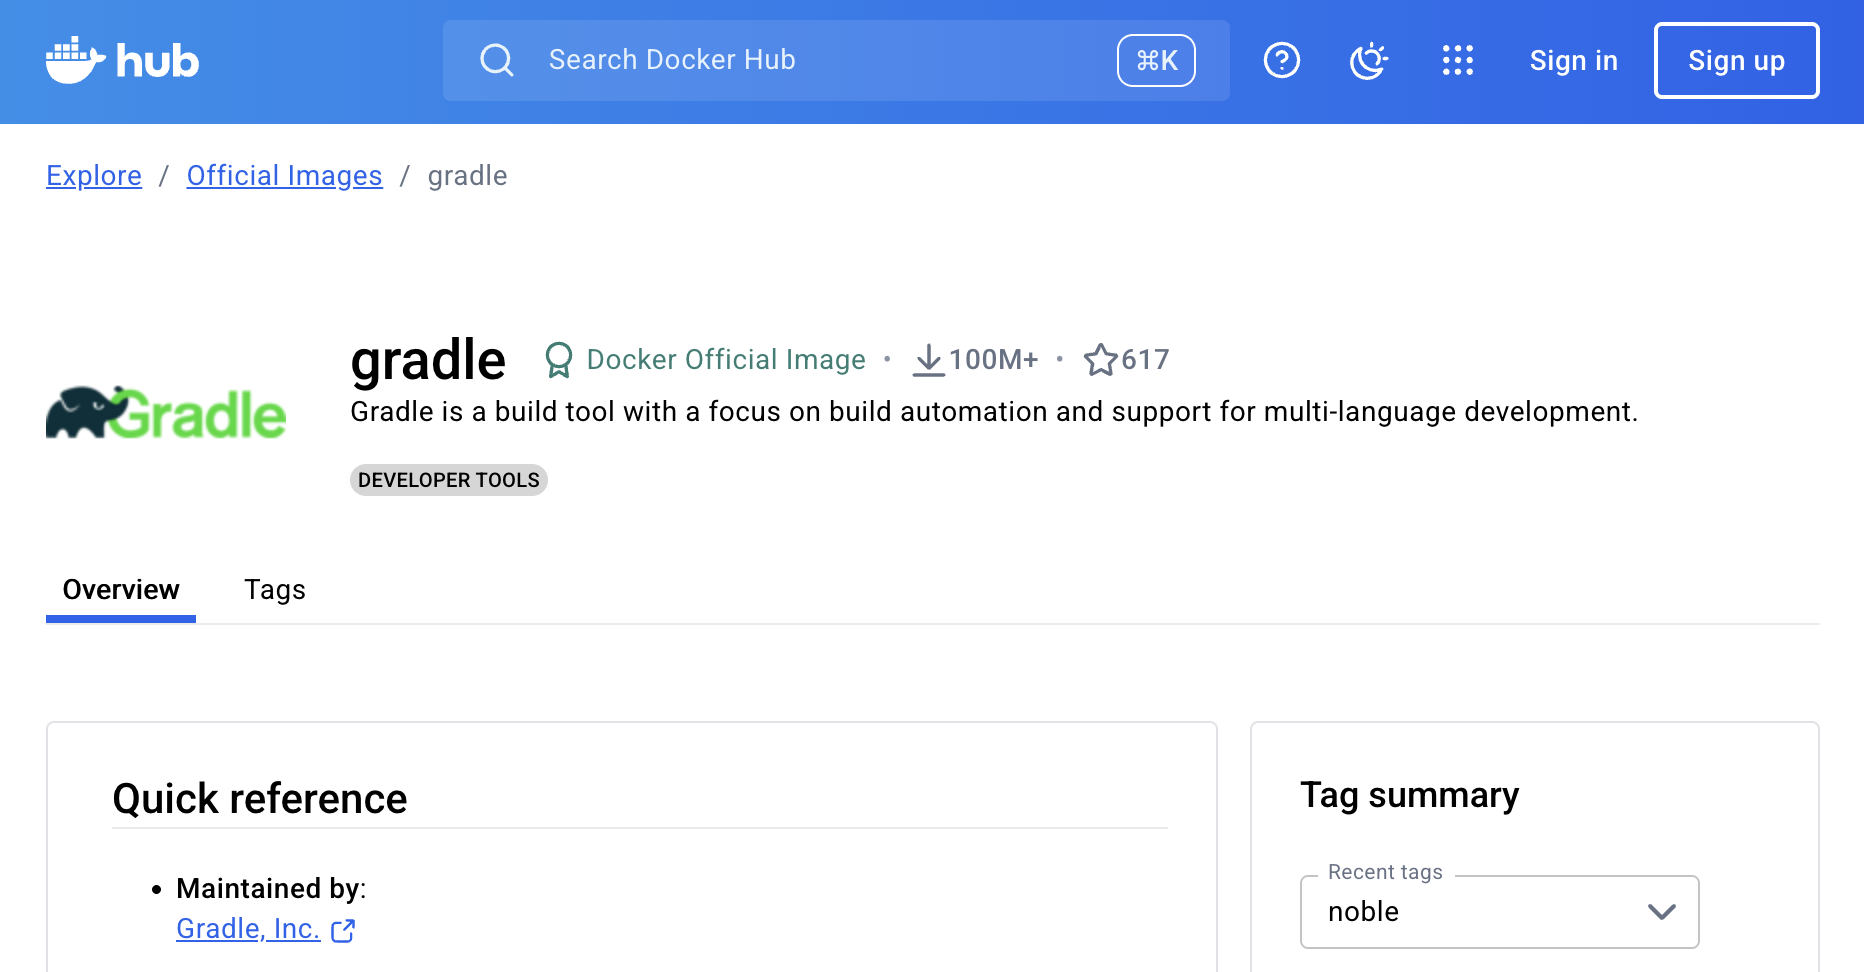Switch to the Overview tab
The width and height of the screenshot is (1864, 972).
click(x=121, y=590)
